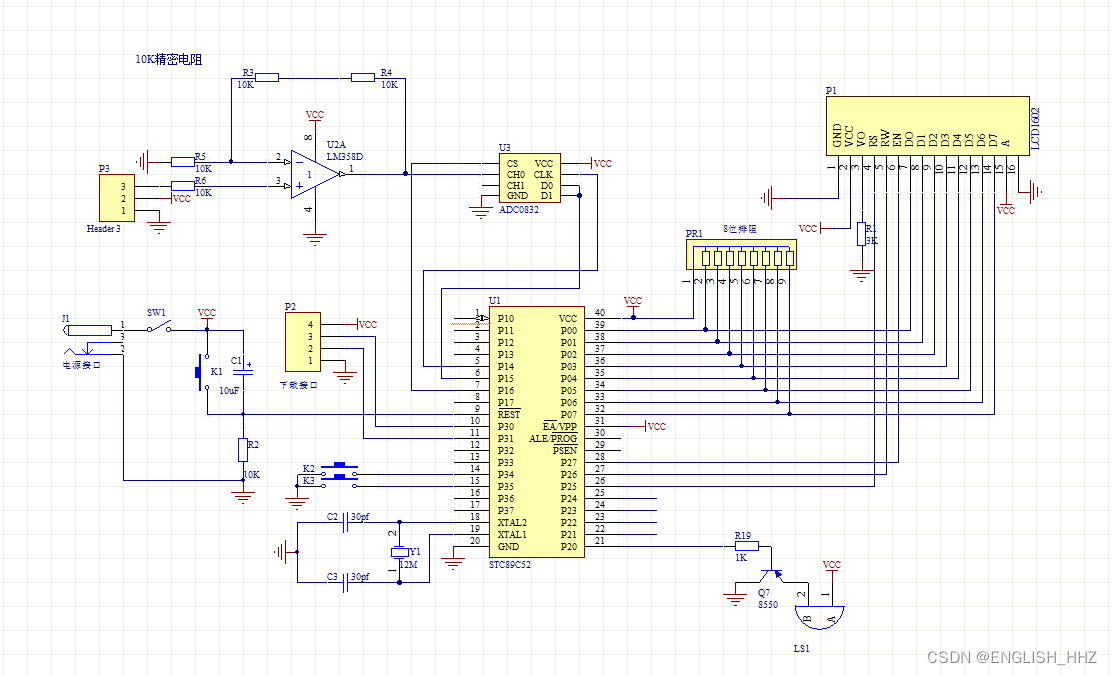Click the K3 push button symbol
1112x675 pixels.
point(339,482)
